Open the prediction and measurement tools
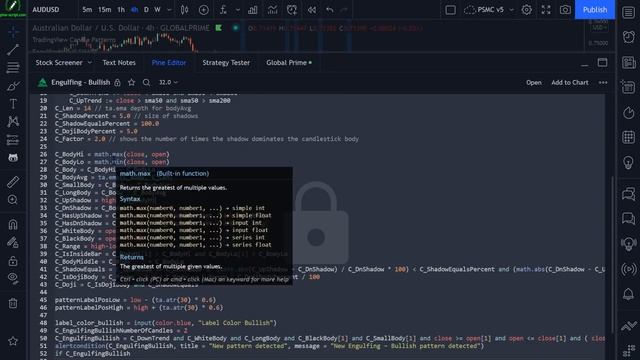The height and width of the screenshot is (360, 640). (x=13, y=140)
